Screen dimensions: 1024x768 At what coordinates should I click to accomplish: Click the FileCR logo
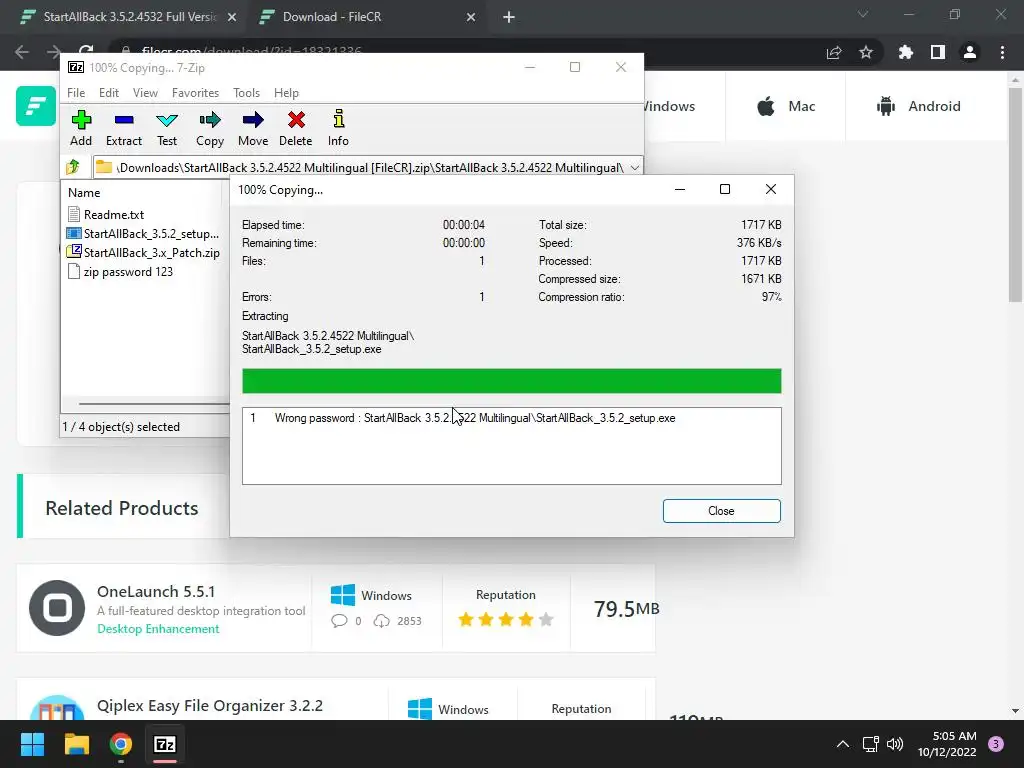tap(36, 106)
